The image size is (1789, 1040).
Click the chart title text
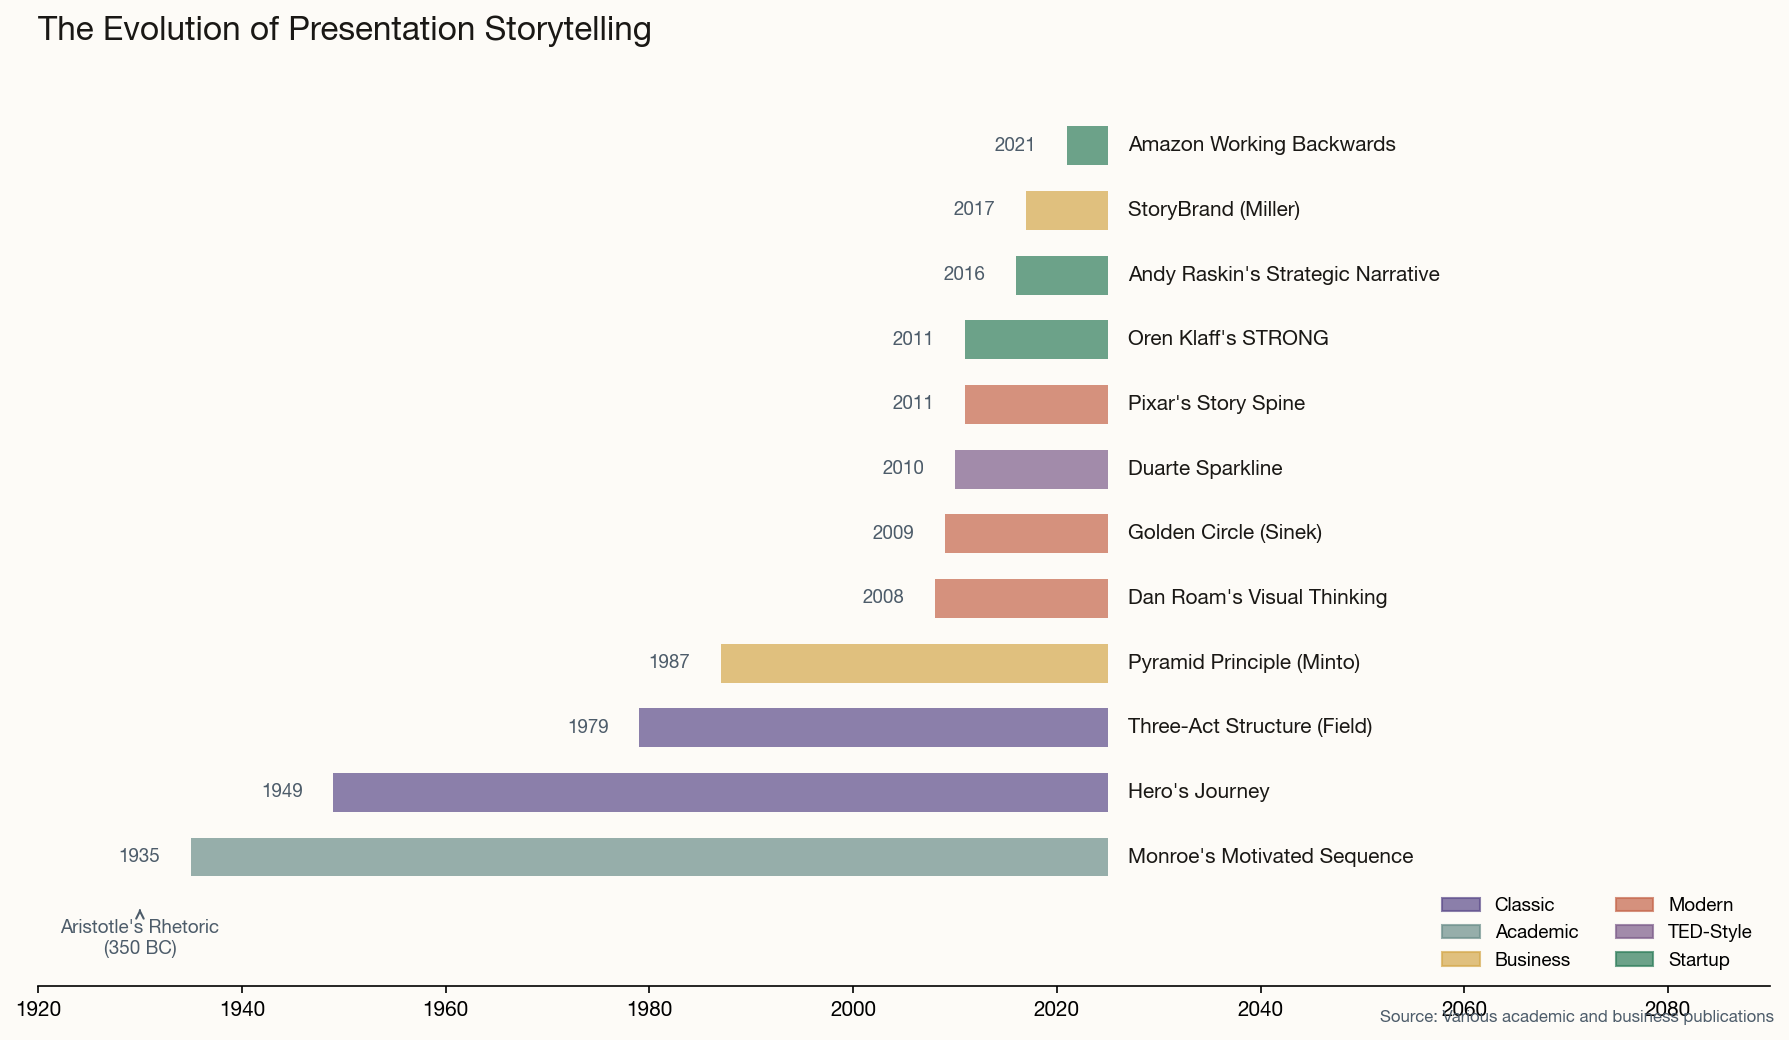(x=345, y=29)
